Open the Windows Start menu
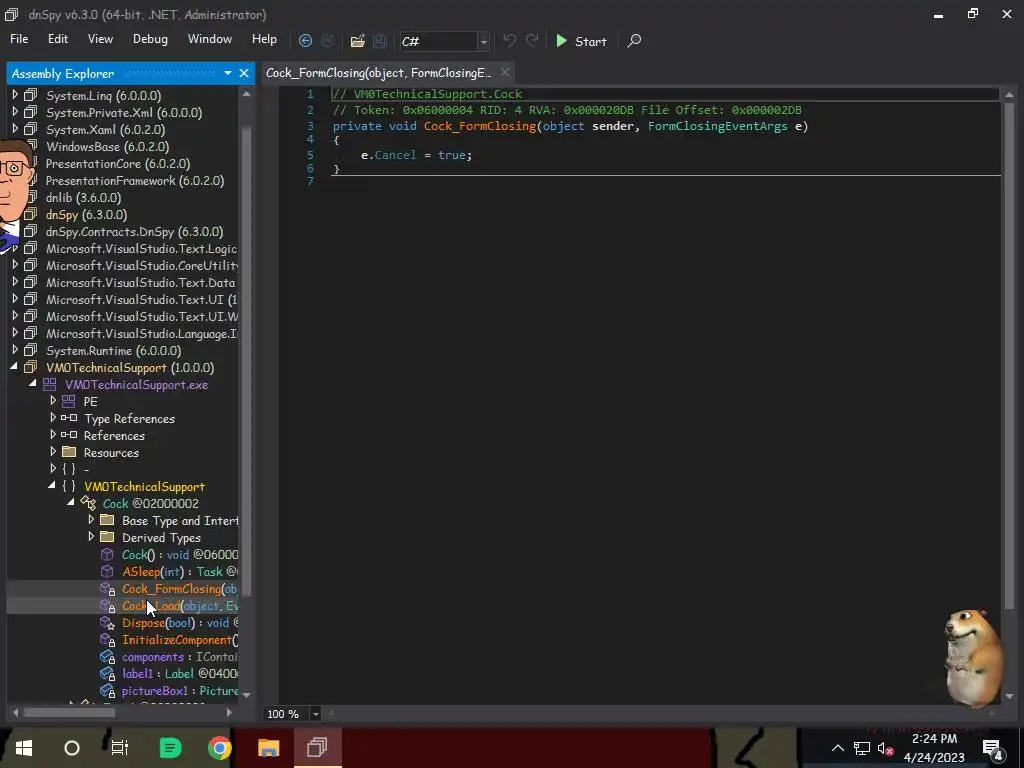1024x768 pixels. pyautogui.click(x=24, y=748)
